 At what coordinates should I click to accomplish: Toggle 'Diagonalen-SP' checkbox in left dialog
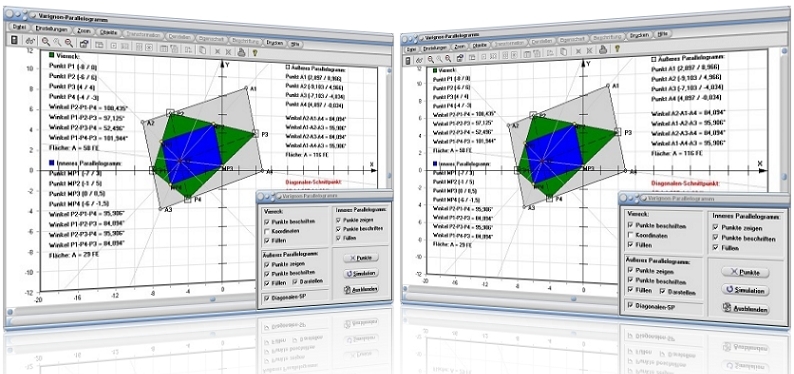[x=266, y=298]
